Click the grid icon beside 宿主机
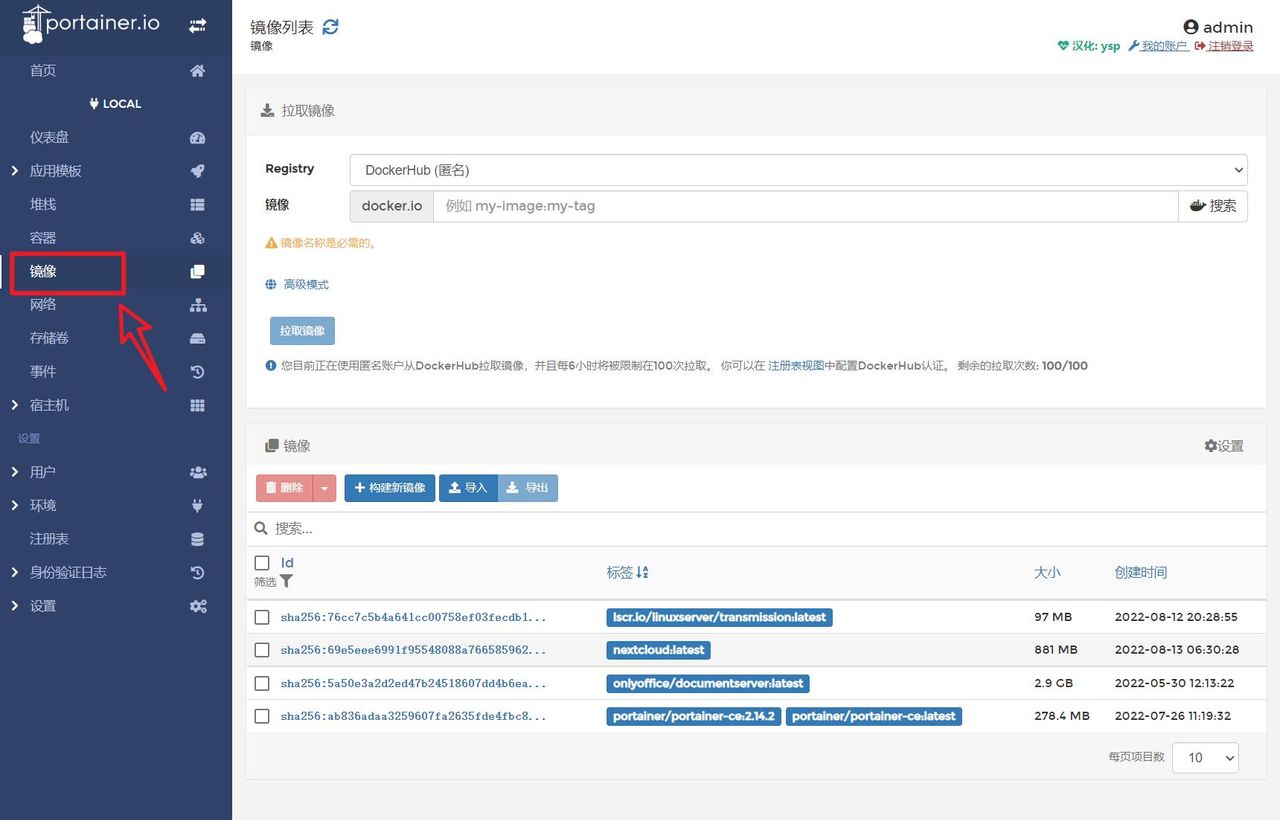Image resolution: width=1280 pixels, height=820 pixels. [197, 405]
